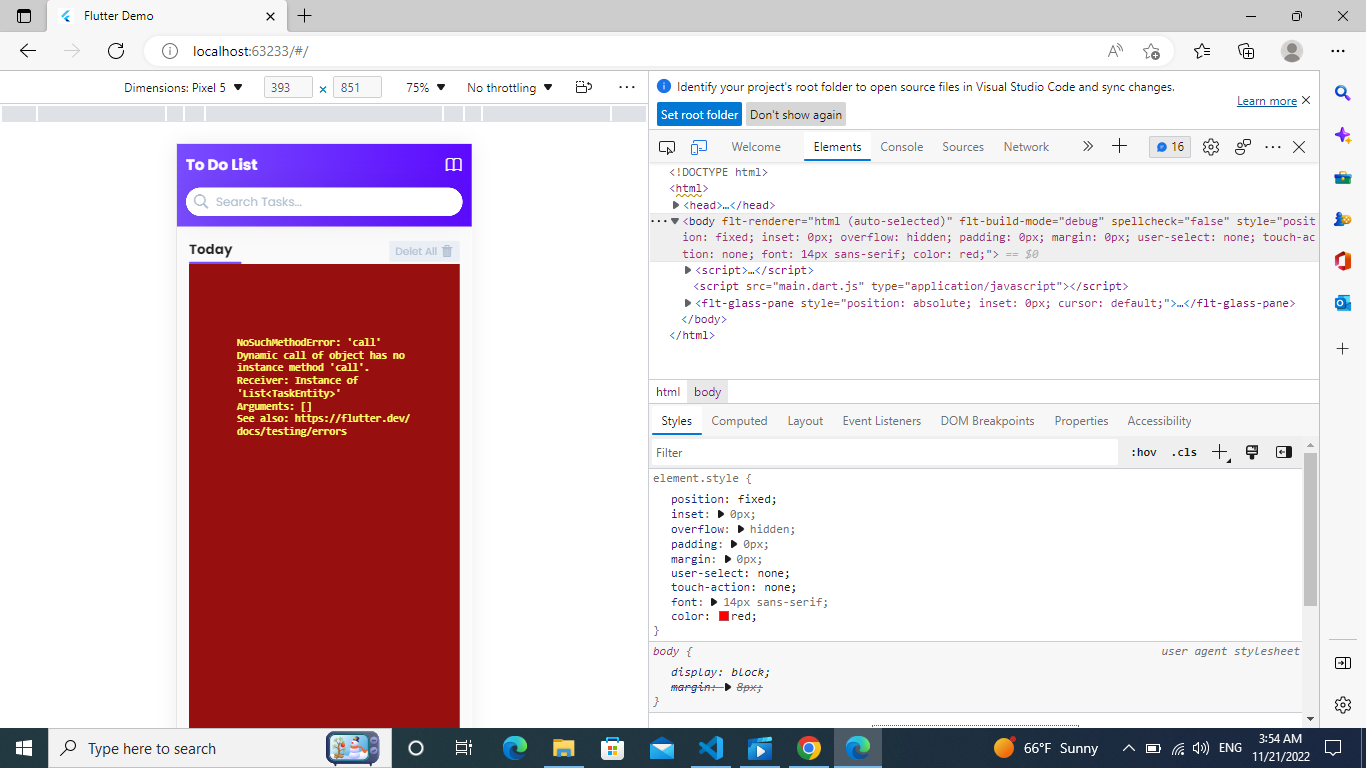This screenshot has width=1366, height=768.
Task: Click the Edge sidebar search icon
Action: coord(1343,93)
